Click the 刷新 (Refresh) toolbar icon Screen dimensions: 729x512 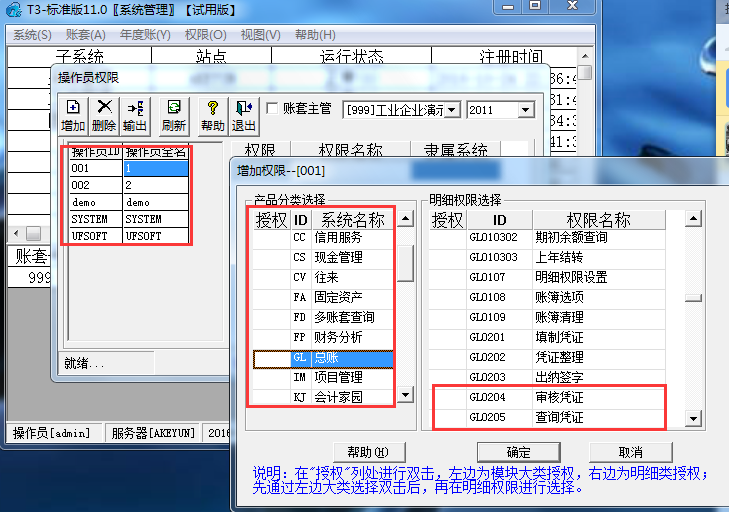click(x=174, y=116)
